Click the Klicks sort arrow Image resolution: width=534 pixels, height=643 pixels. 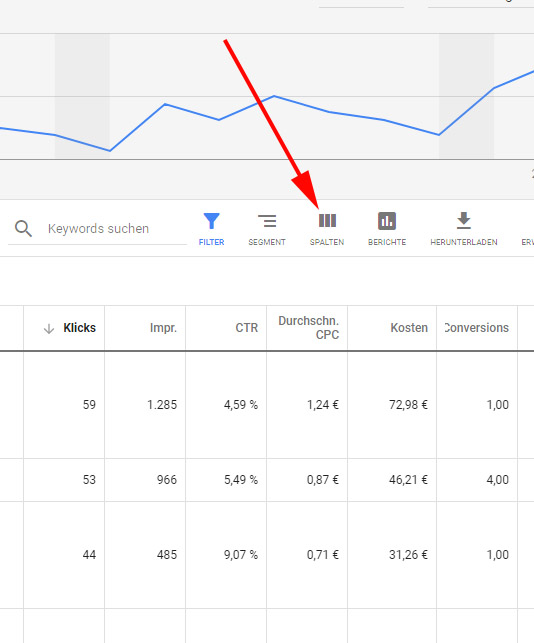click(49, 328)
